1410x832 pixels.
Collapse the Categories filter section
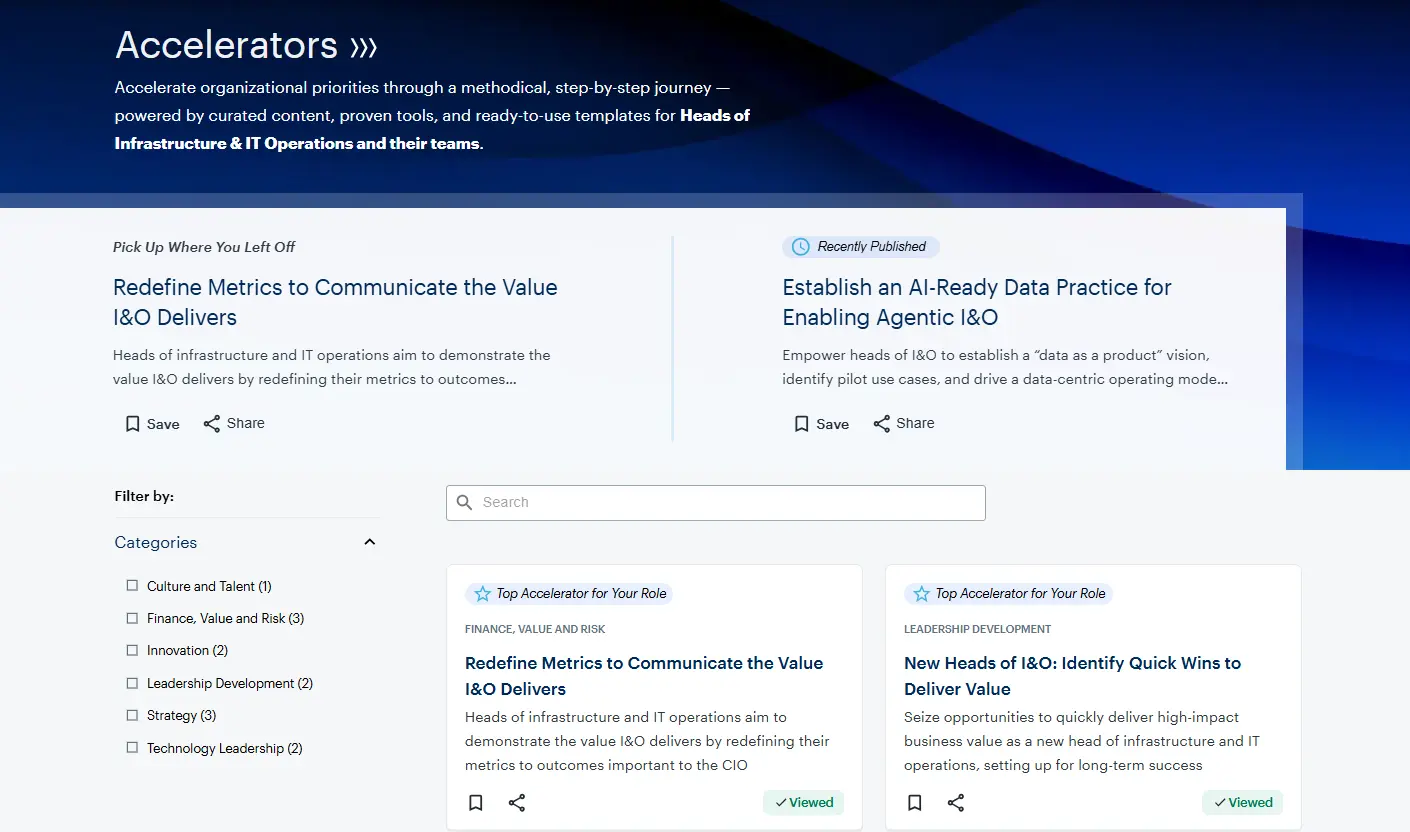click(x=369, y=541)
